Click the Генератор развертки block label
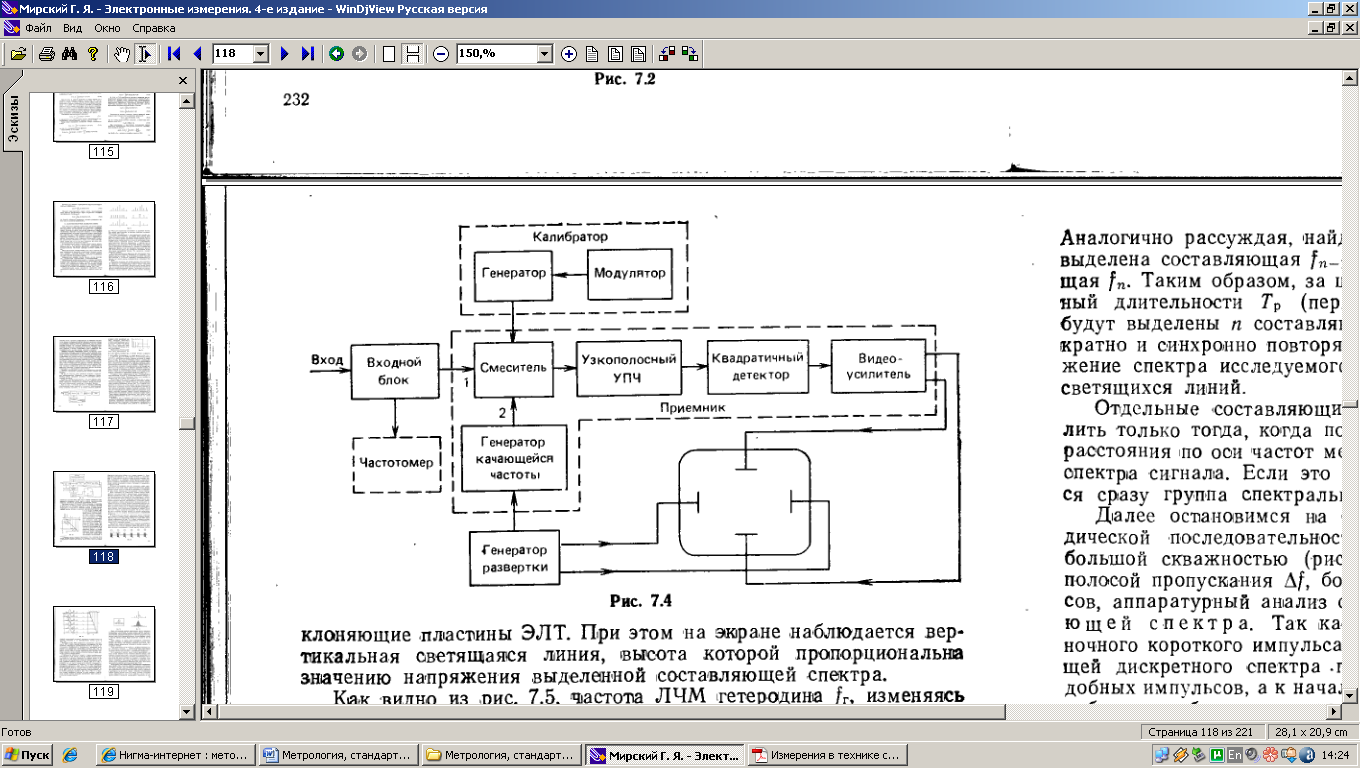This screenshot has width=1360, height=768. point(513,559)
